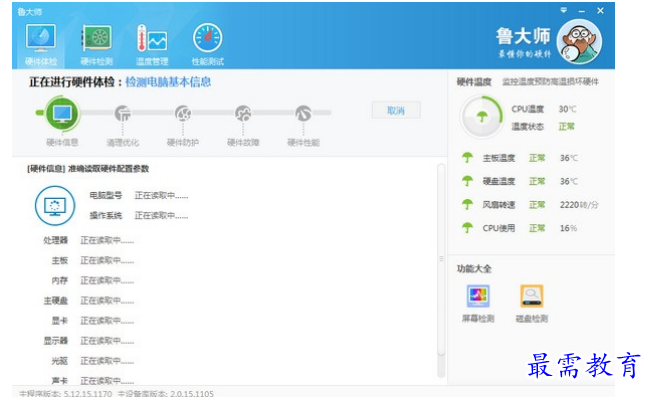Click the 硬件温度 heading
Image resolution: width=649 pixels, height=397 pixels.
pyautogui.click(x=474, y=82)
